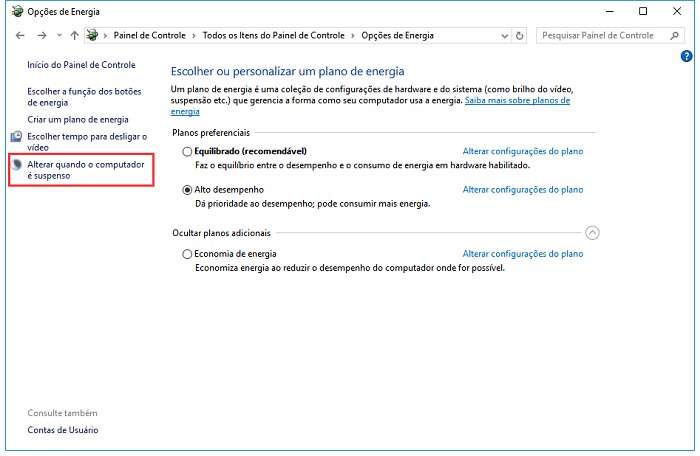Click the Planos preferenciais label
Screen dimensions: 700x456
tap(211, 133)
